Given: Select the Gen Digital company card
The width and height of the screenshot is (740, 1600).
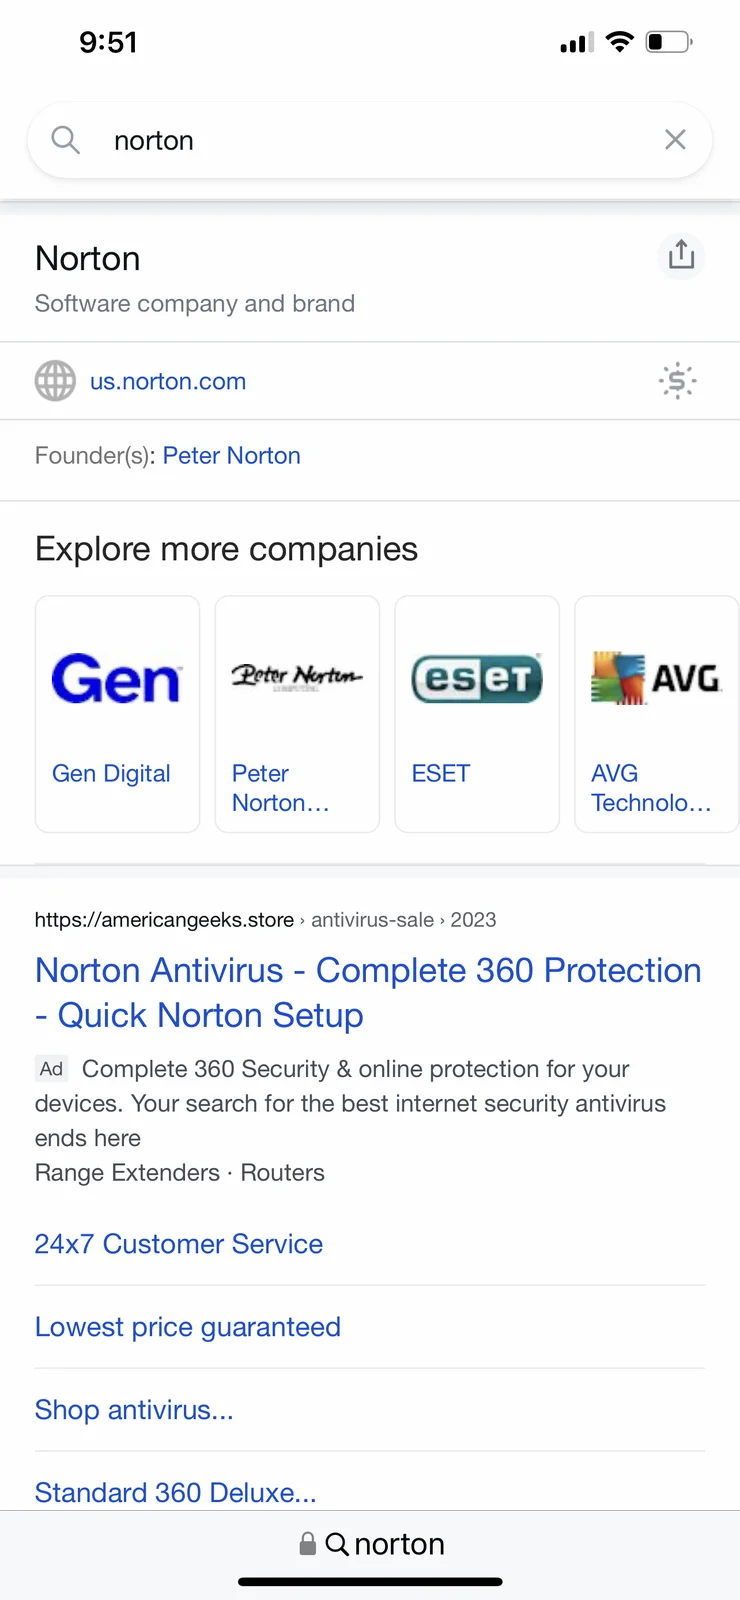Looking at the screenshot, I should 117,714.
